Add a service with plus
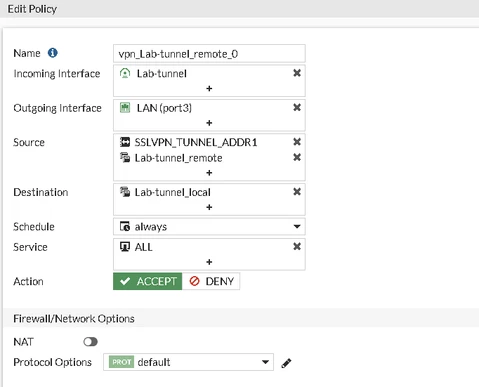The width and height of the screenshot is (479, 387). tap(209, 262)
